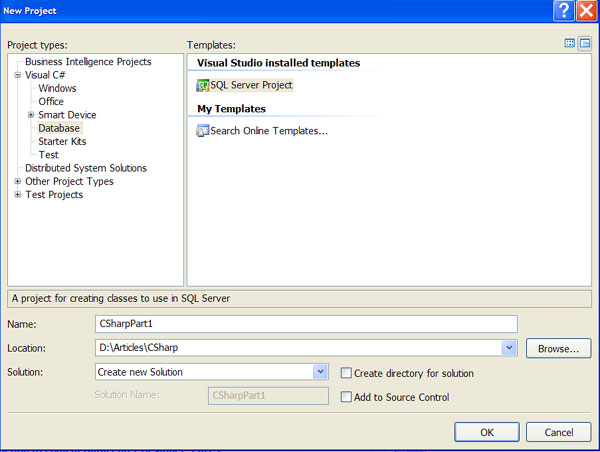Select Other Project Types item
This screenshot has height=452, width=600.
coord(69,181)
